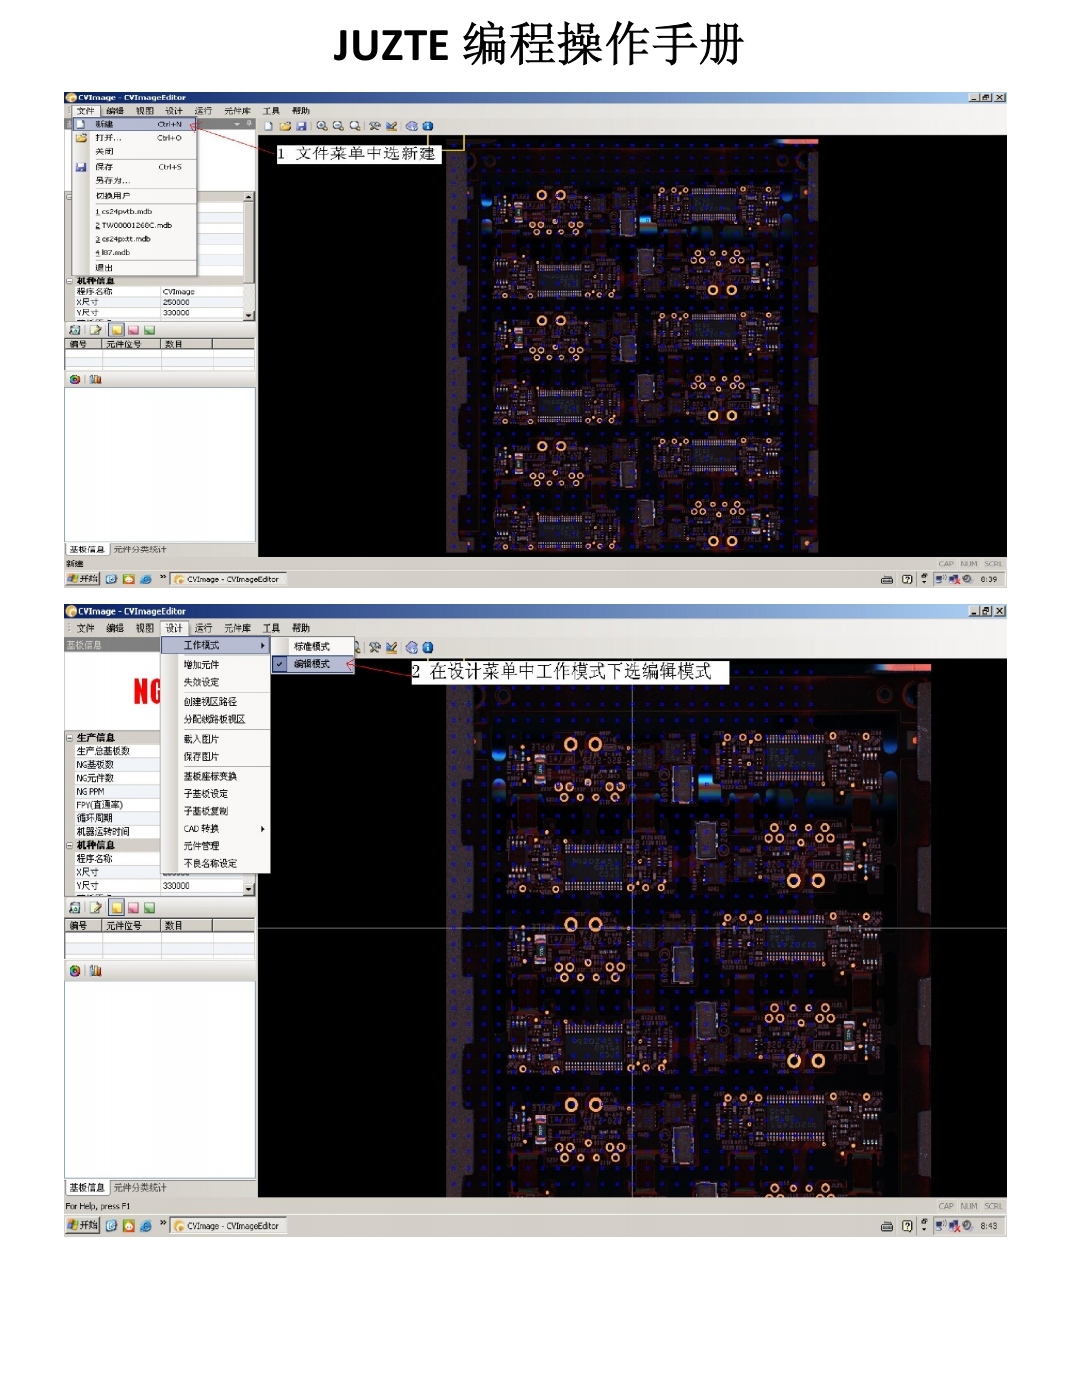Toggle green filter button in lower panel

pyautogui.click(x=149, y=908)
